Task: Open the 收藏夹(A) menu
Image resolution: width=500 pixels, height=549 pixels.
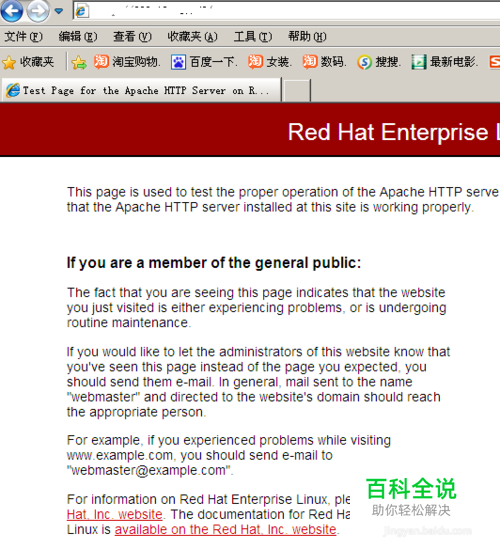Action: 192,36
